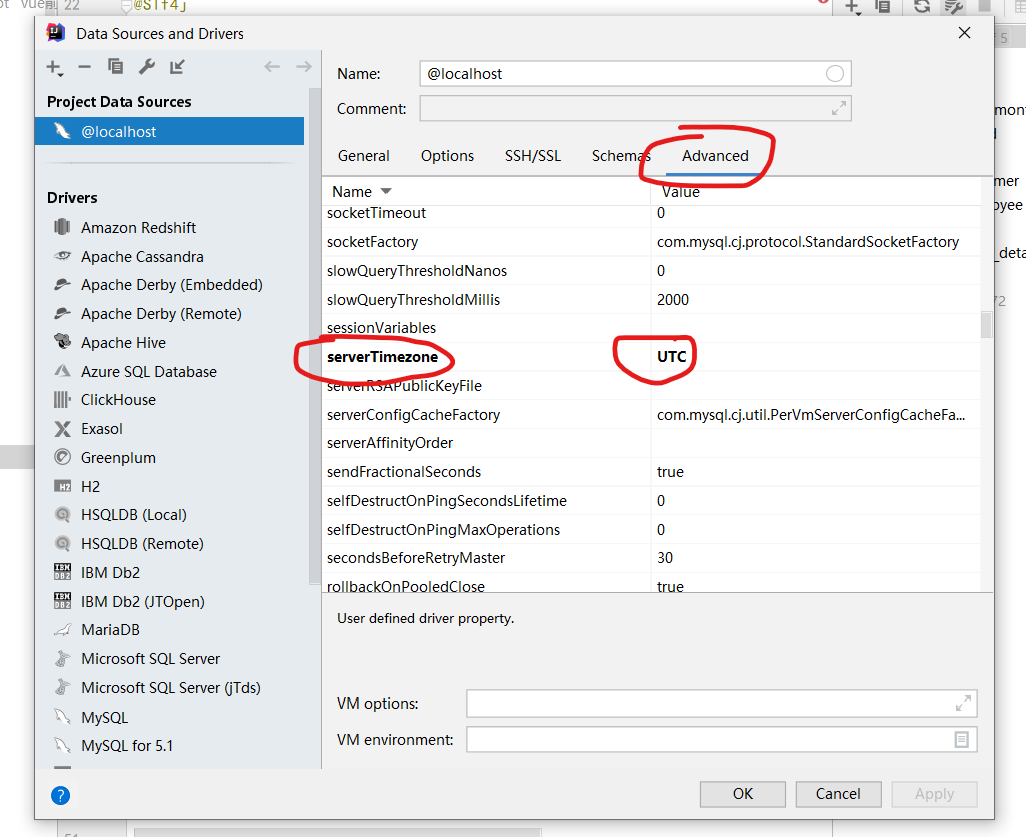This screenshot has width=1026, height=837.
Task: Click the Cancel button
Action: tap(838, 794)
